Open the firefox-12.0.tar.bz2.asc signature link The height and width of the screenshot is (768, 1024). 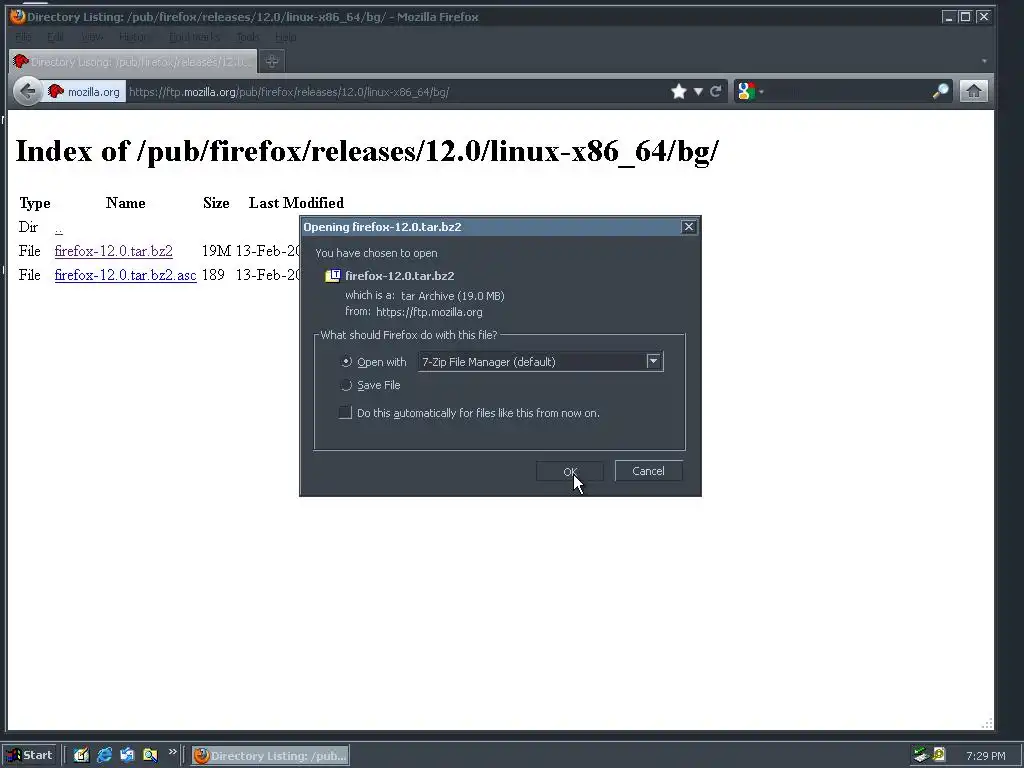click(x=125, y=275)
